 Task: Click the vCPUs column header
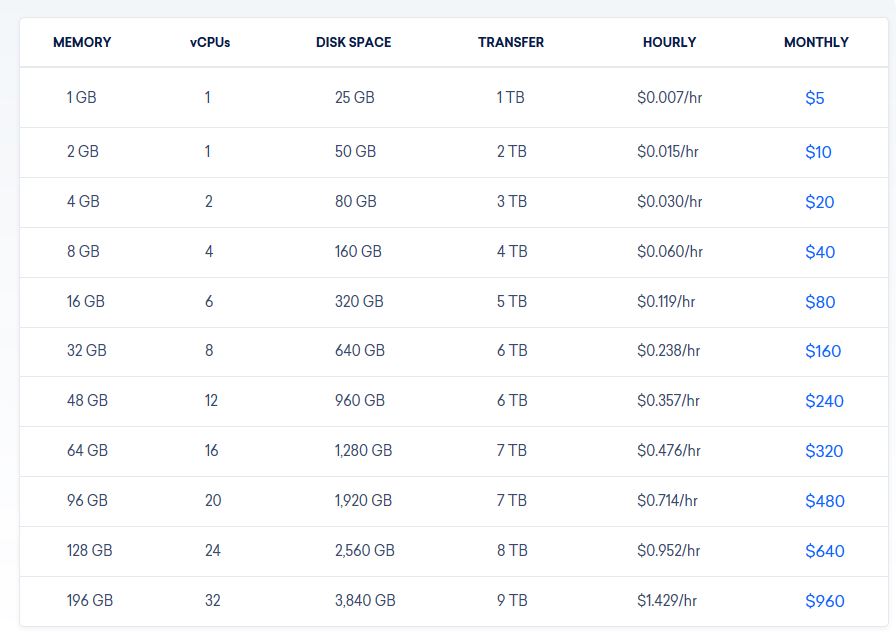point(210,42)
